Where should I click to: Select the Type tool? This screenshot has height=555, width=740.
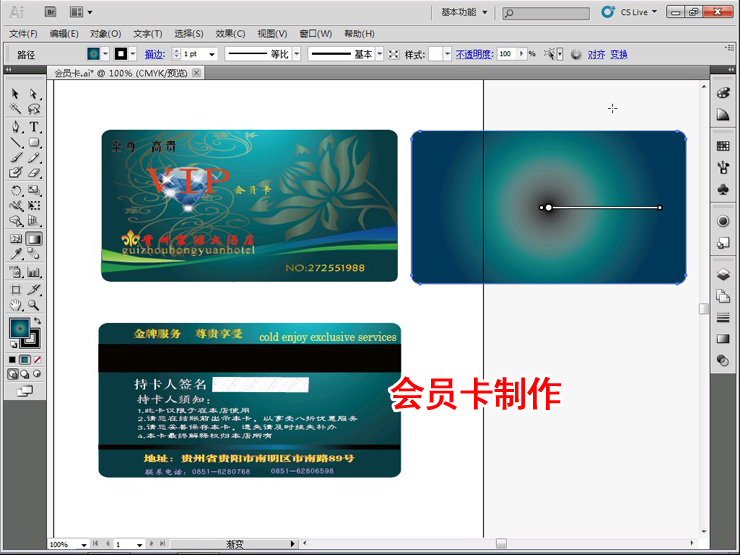pyautogui.click(x=34, y=127)
